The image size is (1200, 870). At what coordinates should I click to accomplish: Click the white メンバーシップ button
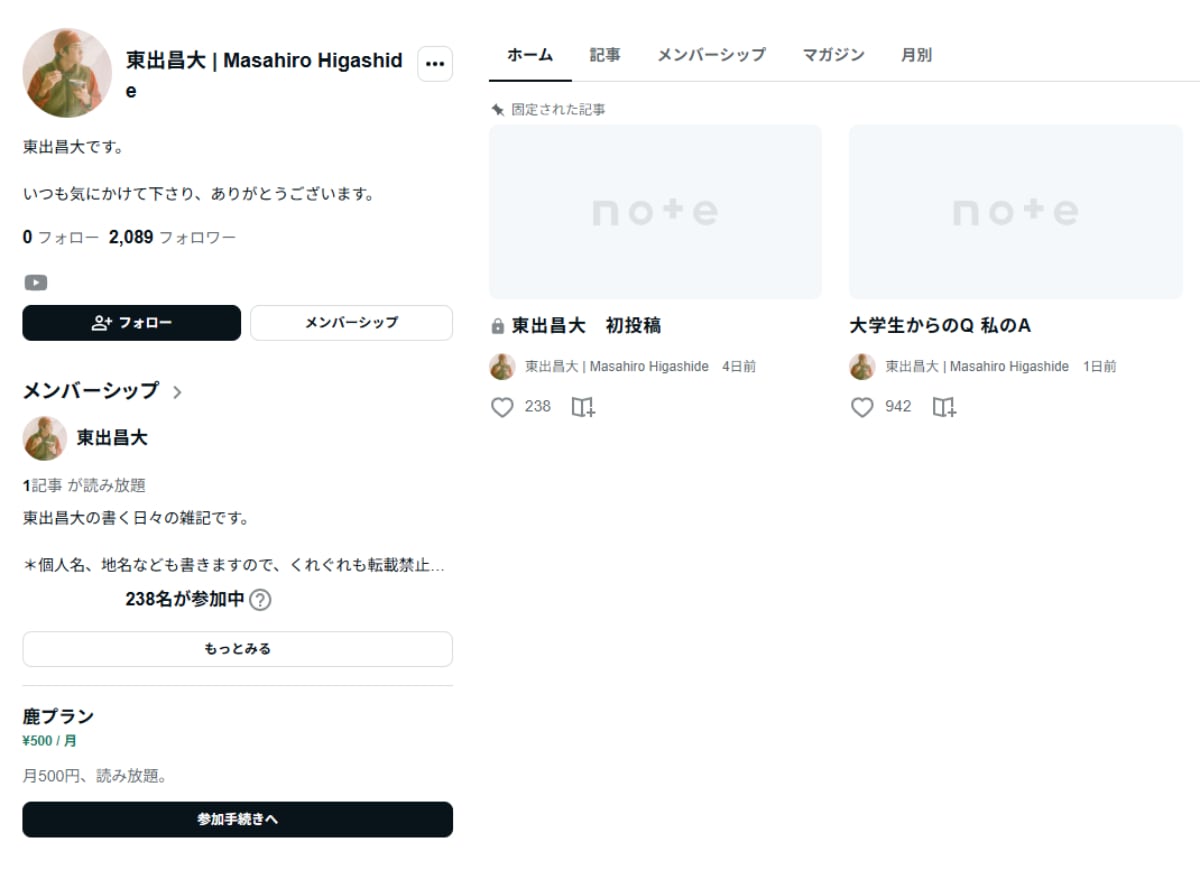351,323
